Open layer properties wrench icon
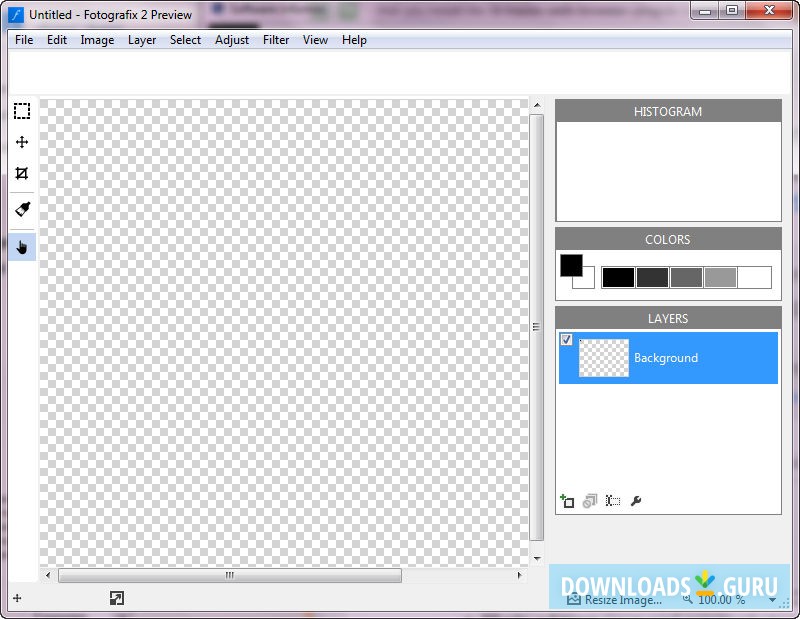800x619 pixels. [636, 501]
